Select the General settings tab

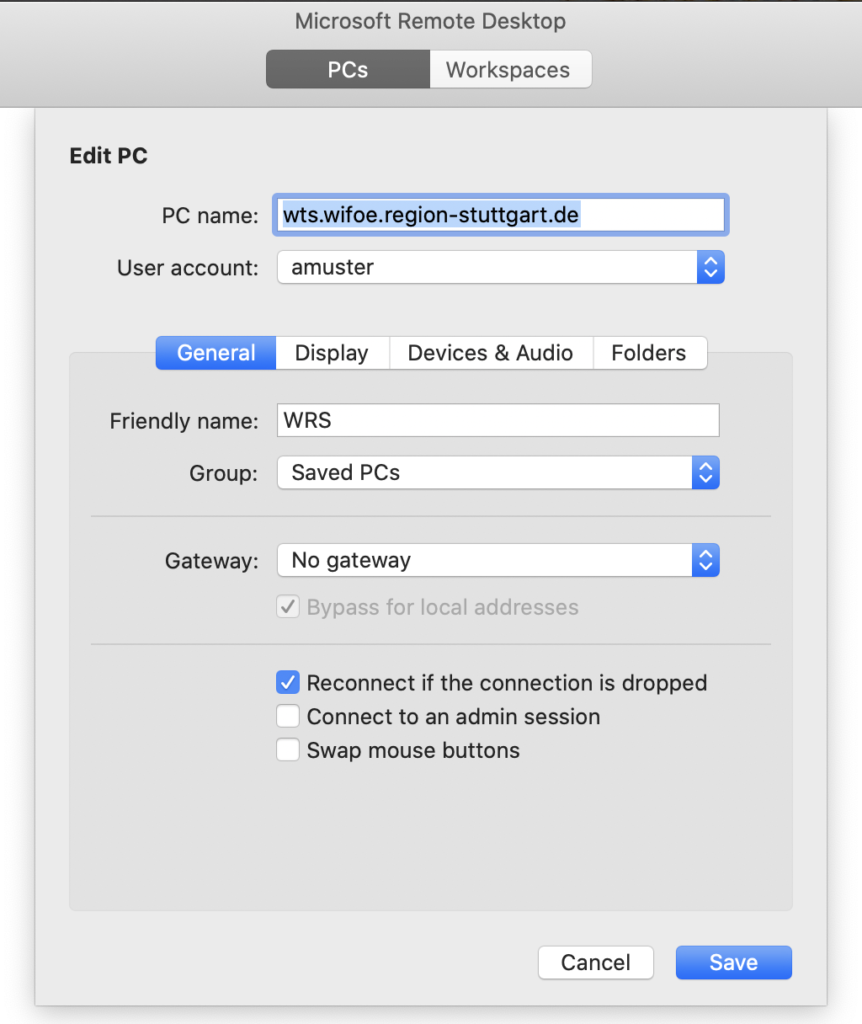point(216,353)
